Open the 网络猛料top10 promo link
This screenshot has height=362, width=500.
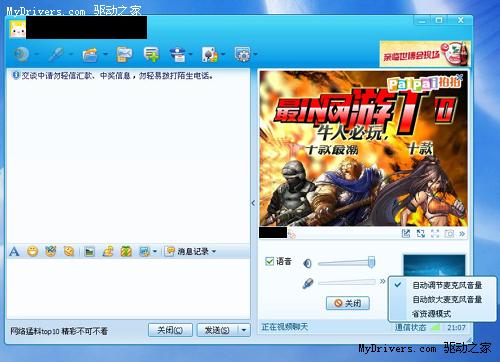(x=59, y=331)
